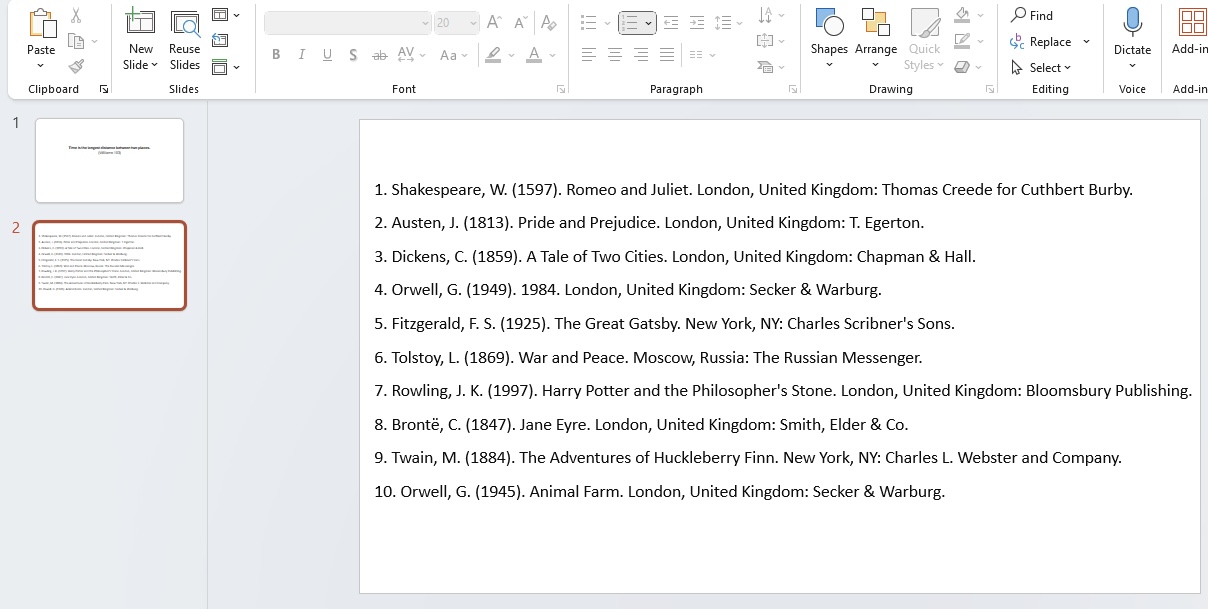Click the Austen Pride and Prejudice line
The height and width of the screenshot is (609, 1208).
pos(649,222)
